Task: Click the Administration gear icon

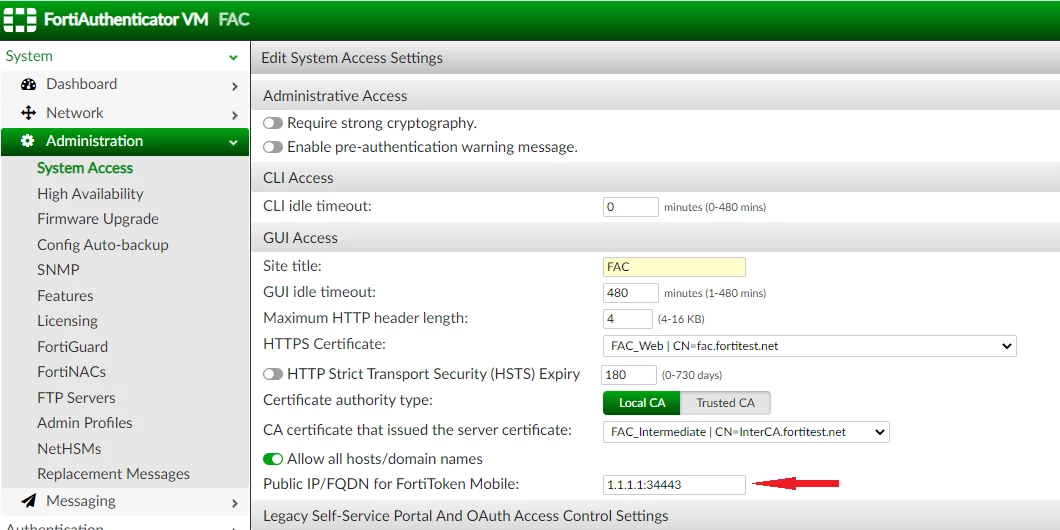Action: [28, 141]
